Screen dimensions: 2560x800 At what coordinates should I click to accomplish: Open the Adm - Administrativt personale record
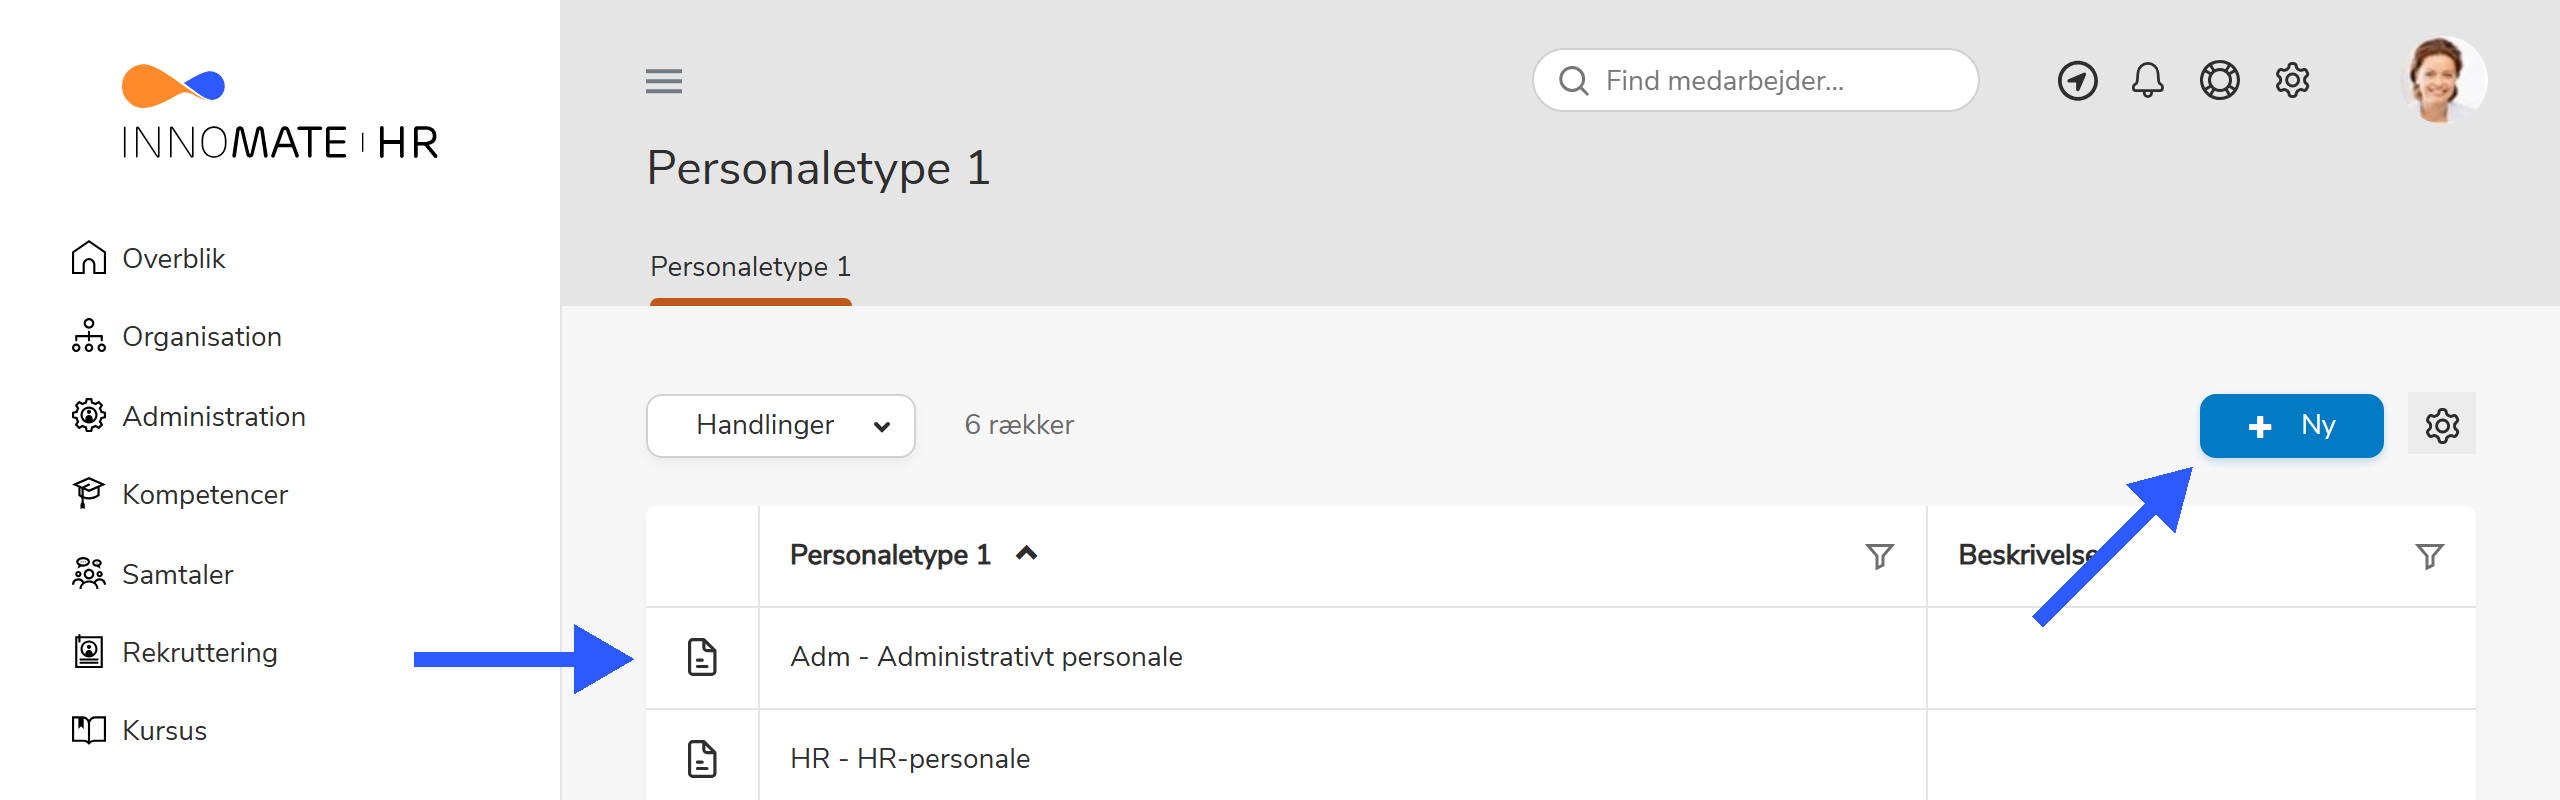(987, 657)
